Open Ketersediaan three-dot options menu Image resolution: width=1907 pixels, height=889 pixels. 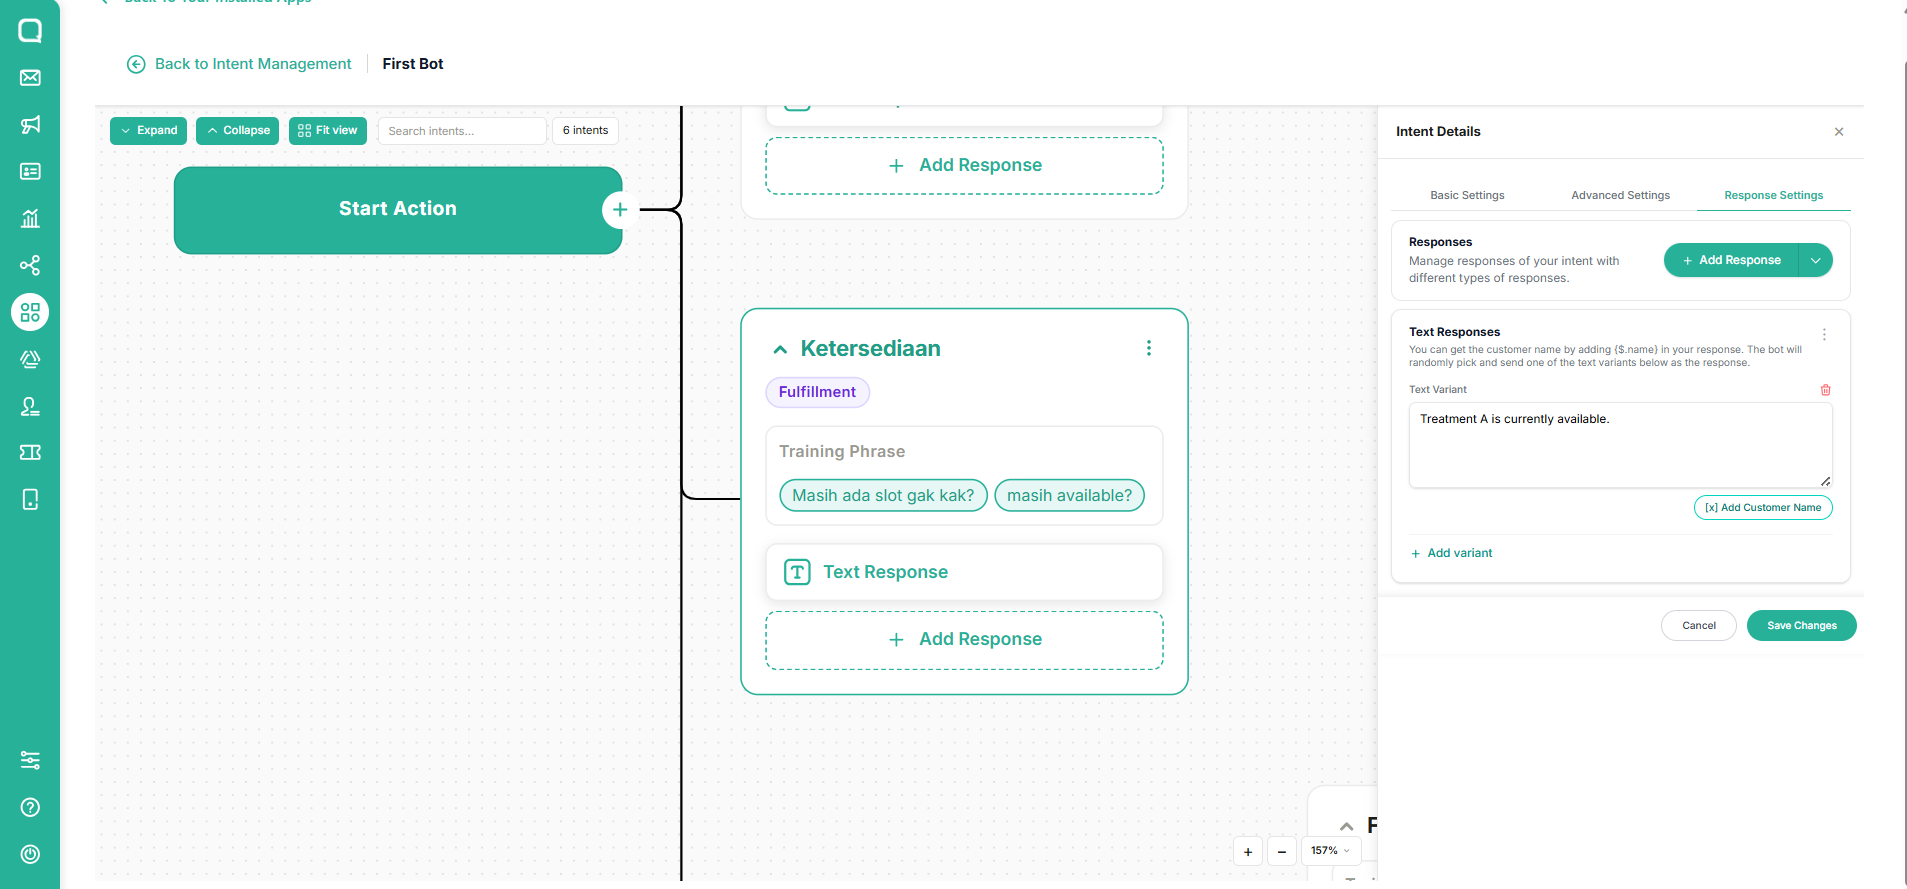coord(1149,348)
